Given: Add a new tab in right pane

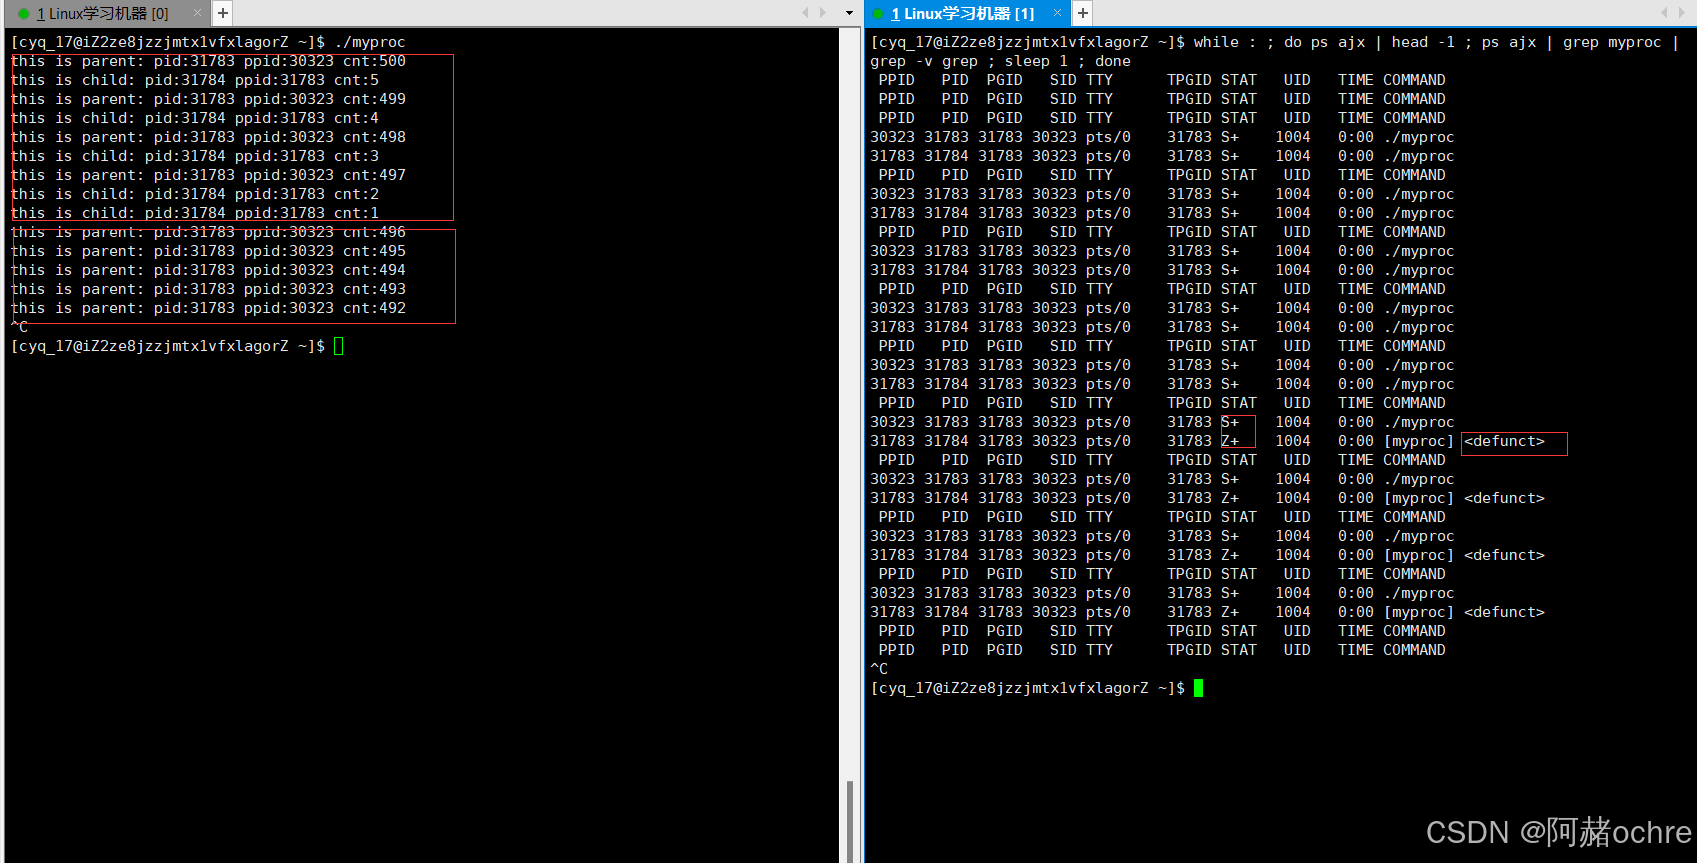Looking at the screenshot, I should coord(1083,13).
